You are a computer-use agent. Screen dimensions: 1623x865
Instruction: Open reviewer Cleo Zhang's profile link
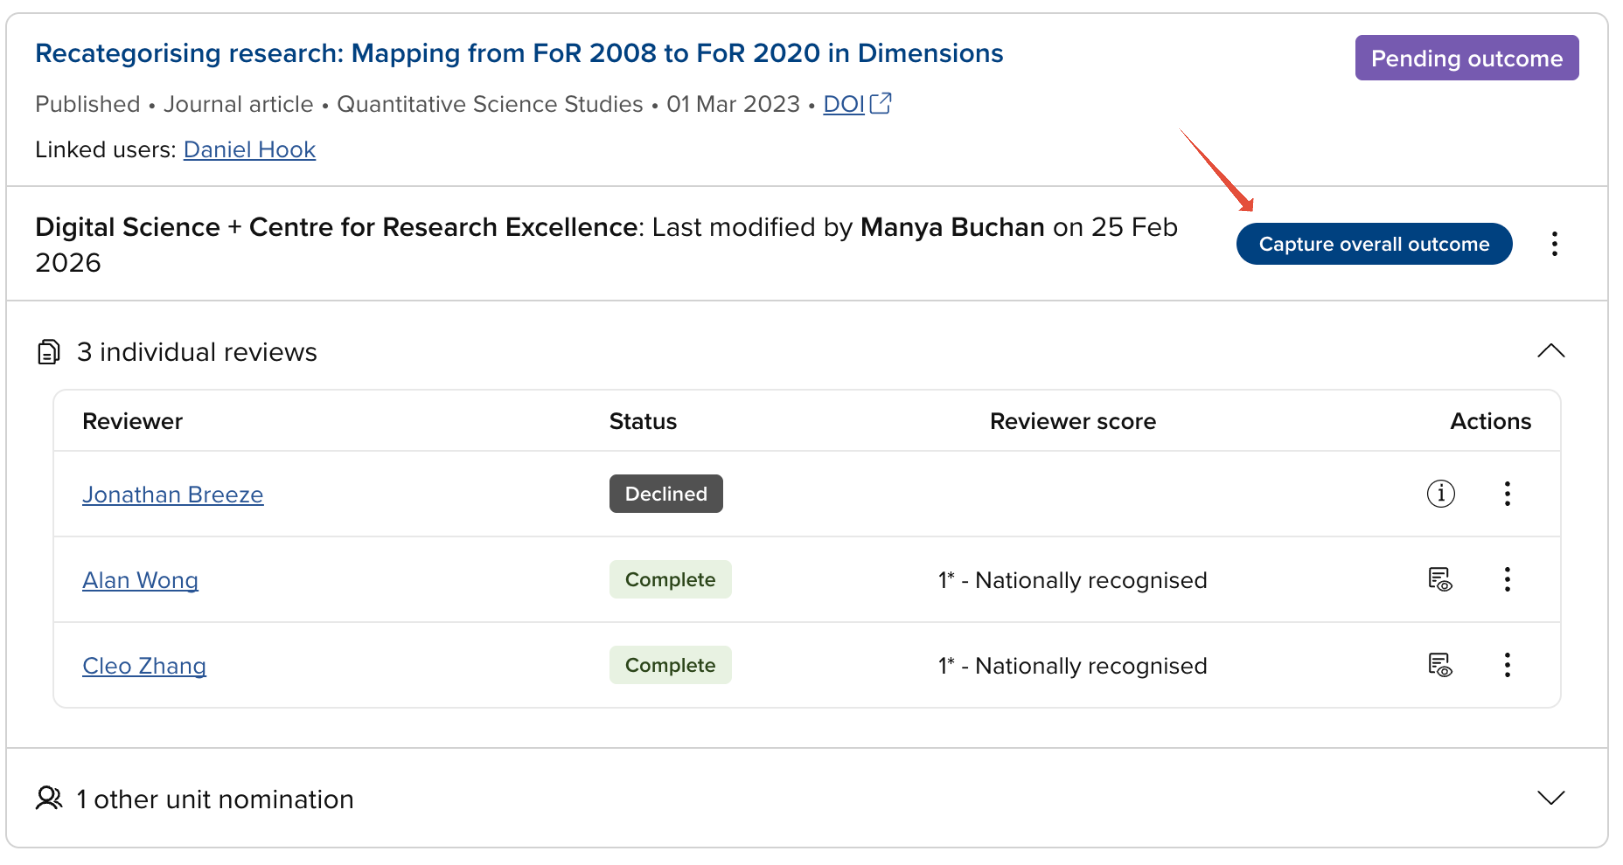(x=144, y=667)
